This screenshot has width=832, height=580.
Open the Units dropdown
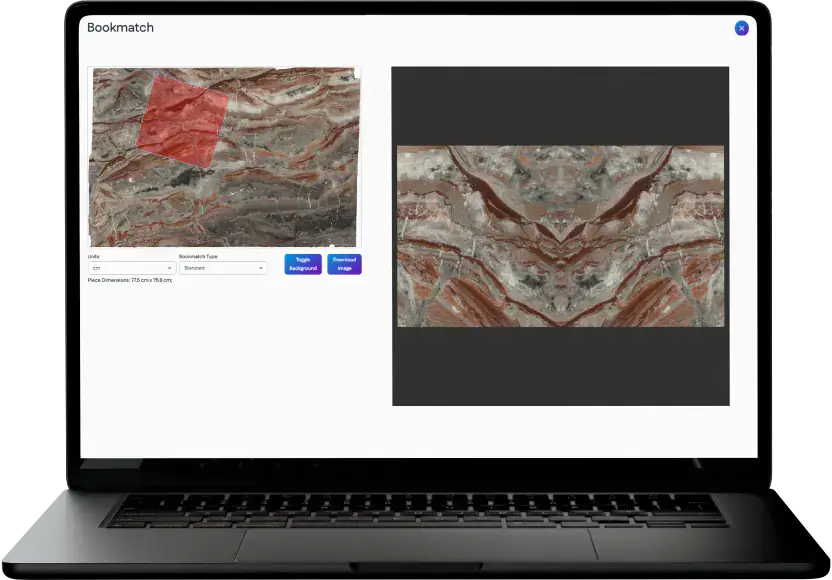tap(132, 268)
